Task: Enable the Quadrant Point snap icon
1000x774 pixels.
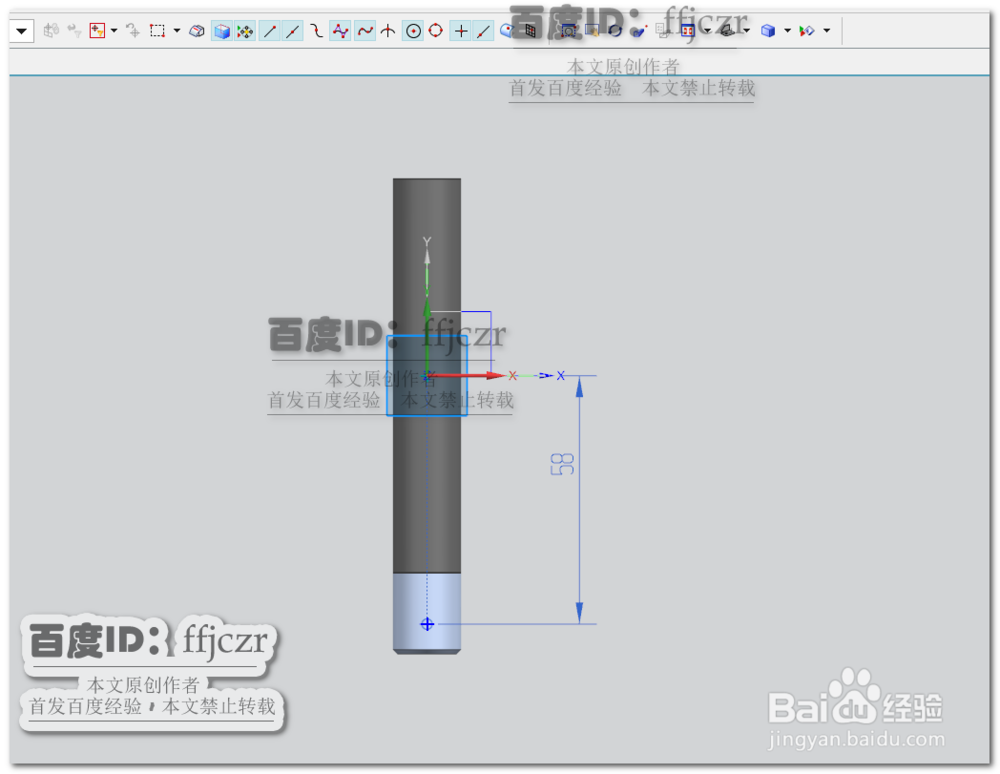Action: [x=436, y=30]
